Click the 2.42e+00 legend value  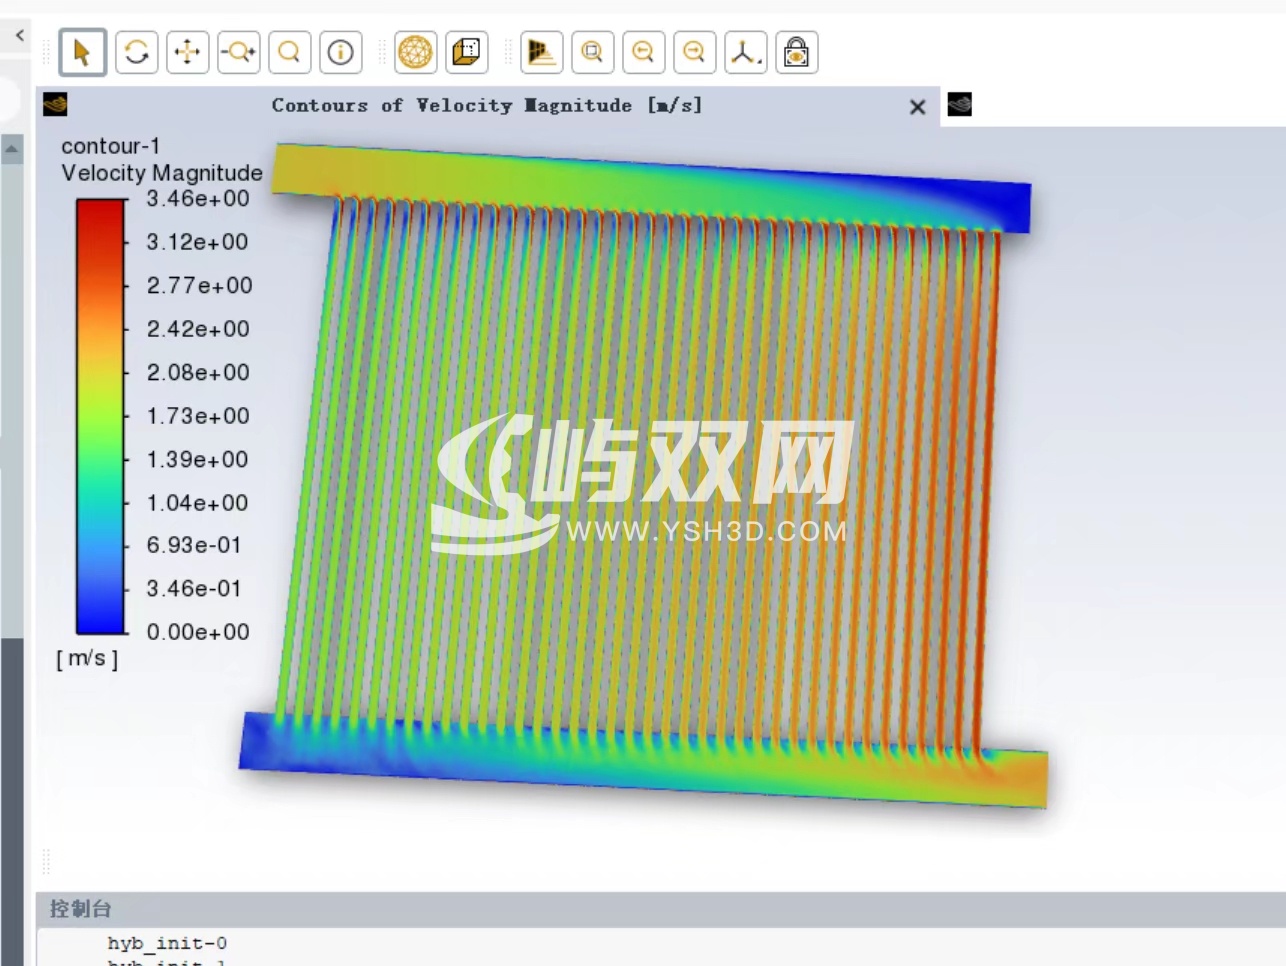coord(198,328)
